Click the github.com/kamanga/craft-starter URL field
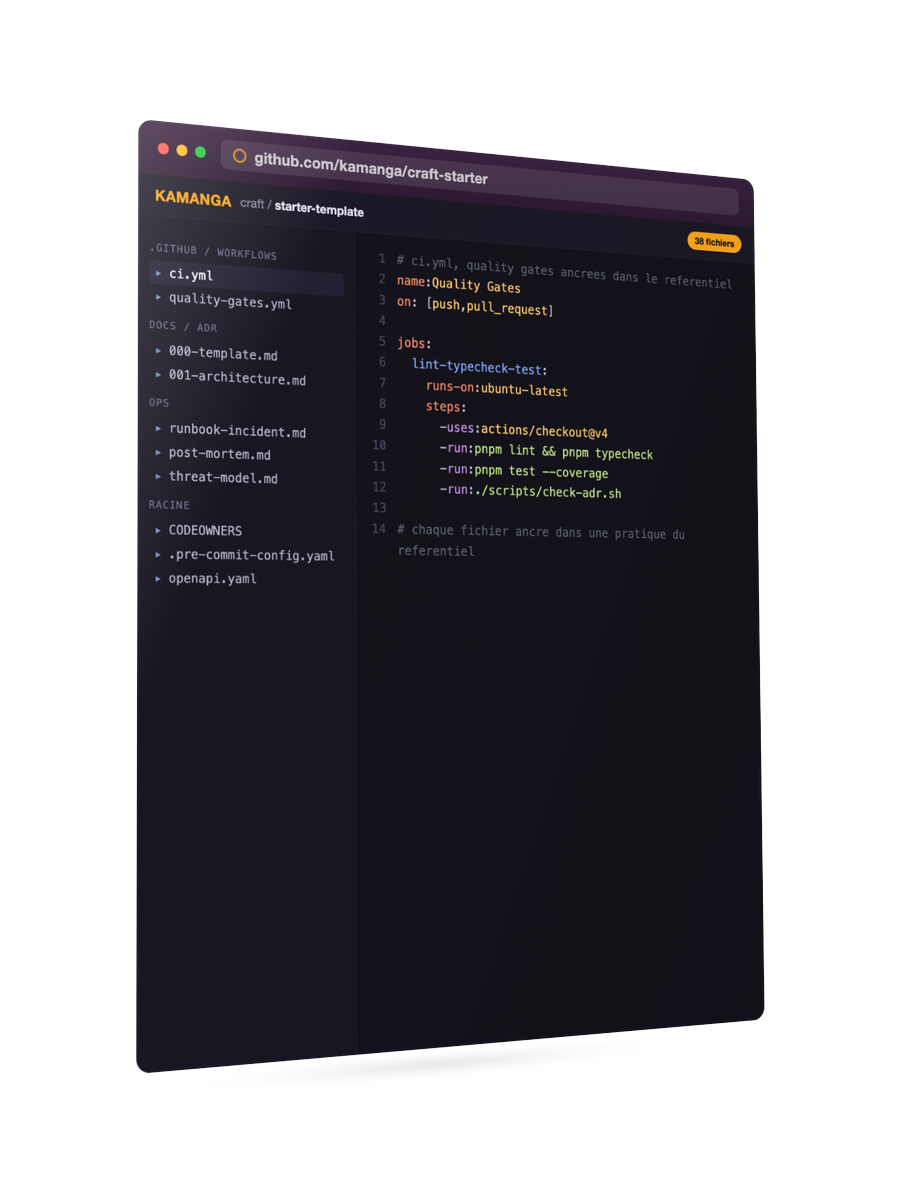The height and width of the screenshot is (1177, 900). coord(480,177)
